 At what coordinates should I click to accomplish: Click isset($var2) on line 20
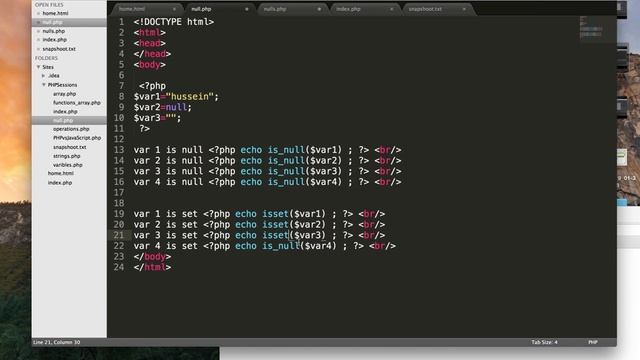pos(294,224)
